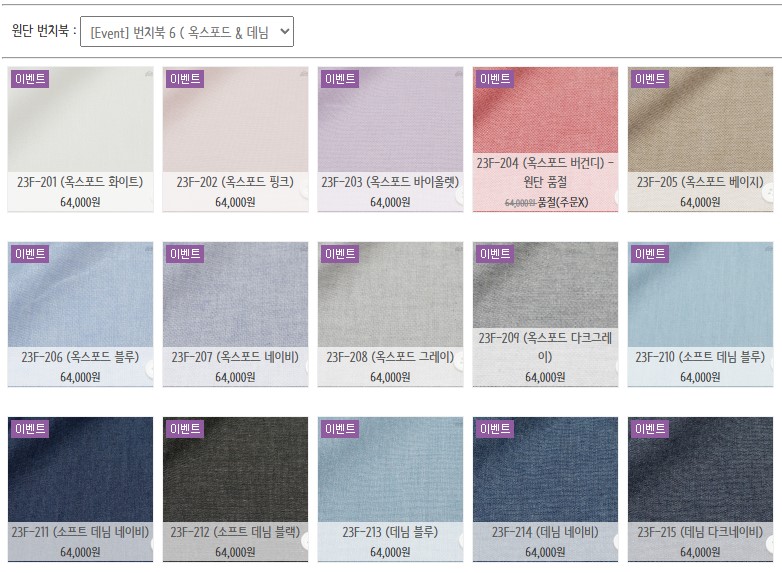Select the 23F-215 데님 다크네이비 fabric
Viewport: 782px width, 573px height.
tap(700, 489)
